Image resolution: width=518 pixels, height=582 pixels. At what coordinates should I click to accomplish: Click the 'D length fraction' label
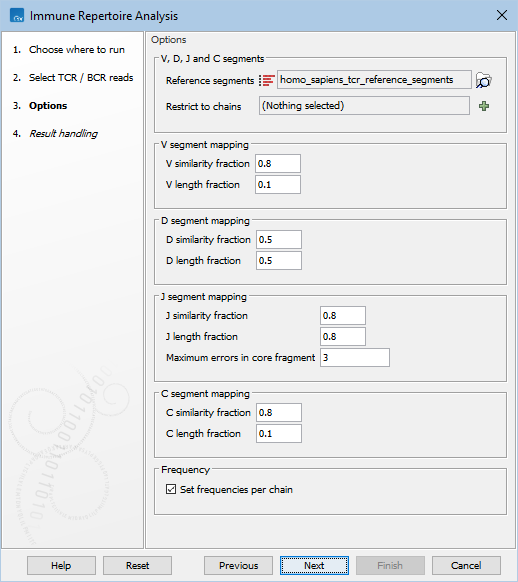[203, 261]
